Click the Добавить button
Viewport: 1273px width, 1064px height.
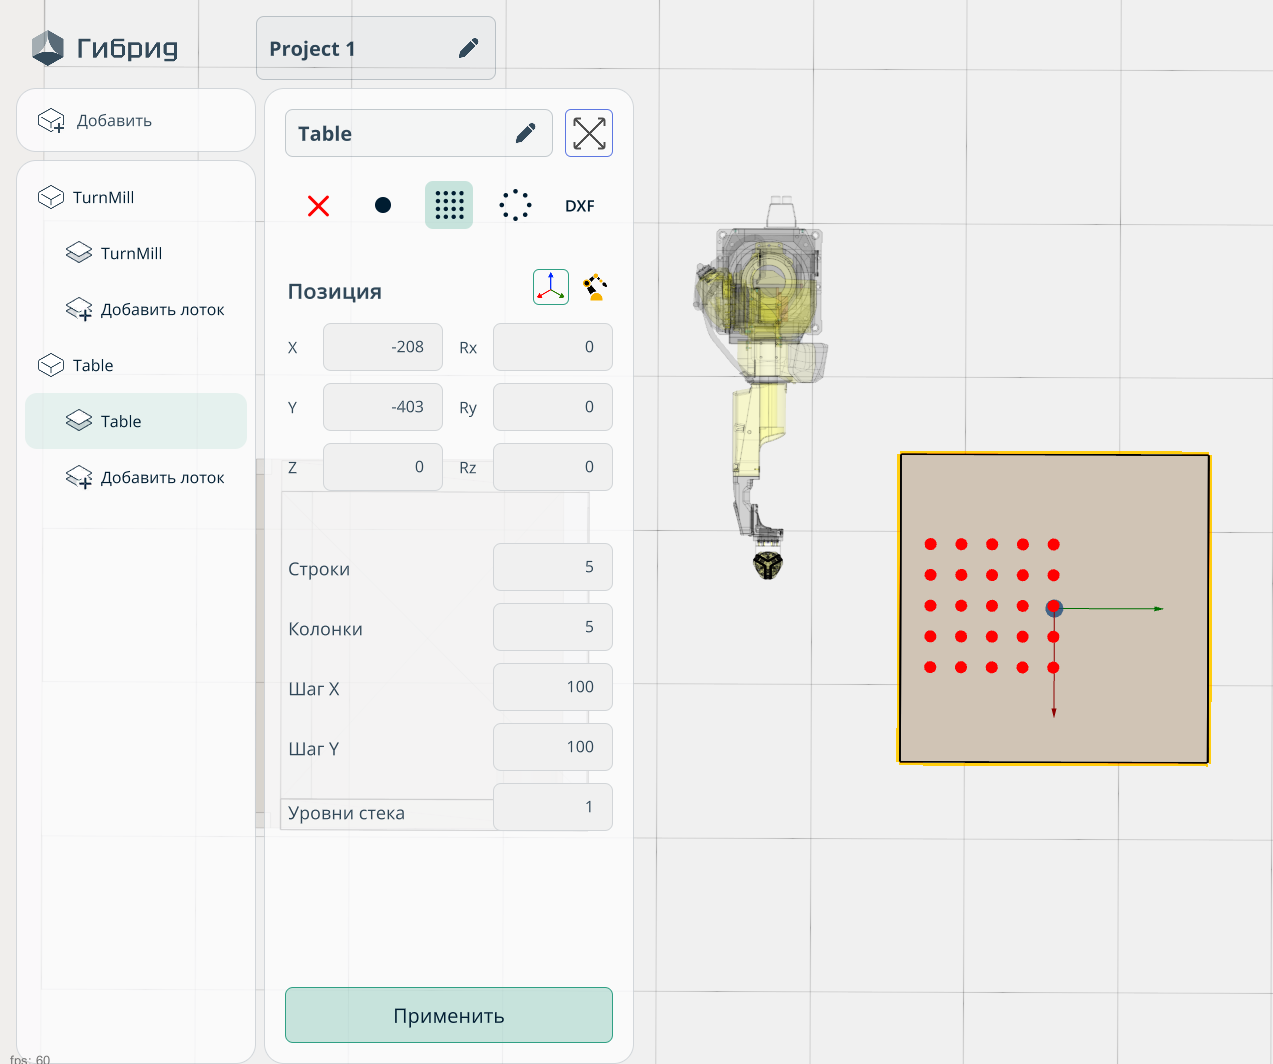click(136, 121)
